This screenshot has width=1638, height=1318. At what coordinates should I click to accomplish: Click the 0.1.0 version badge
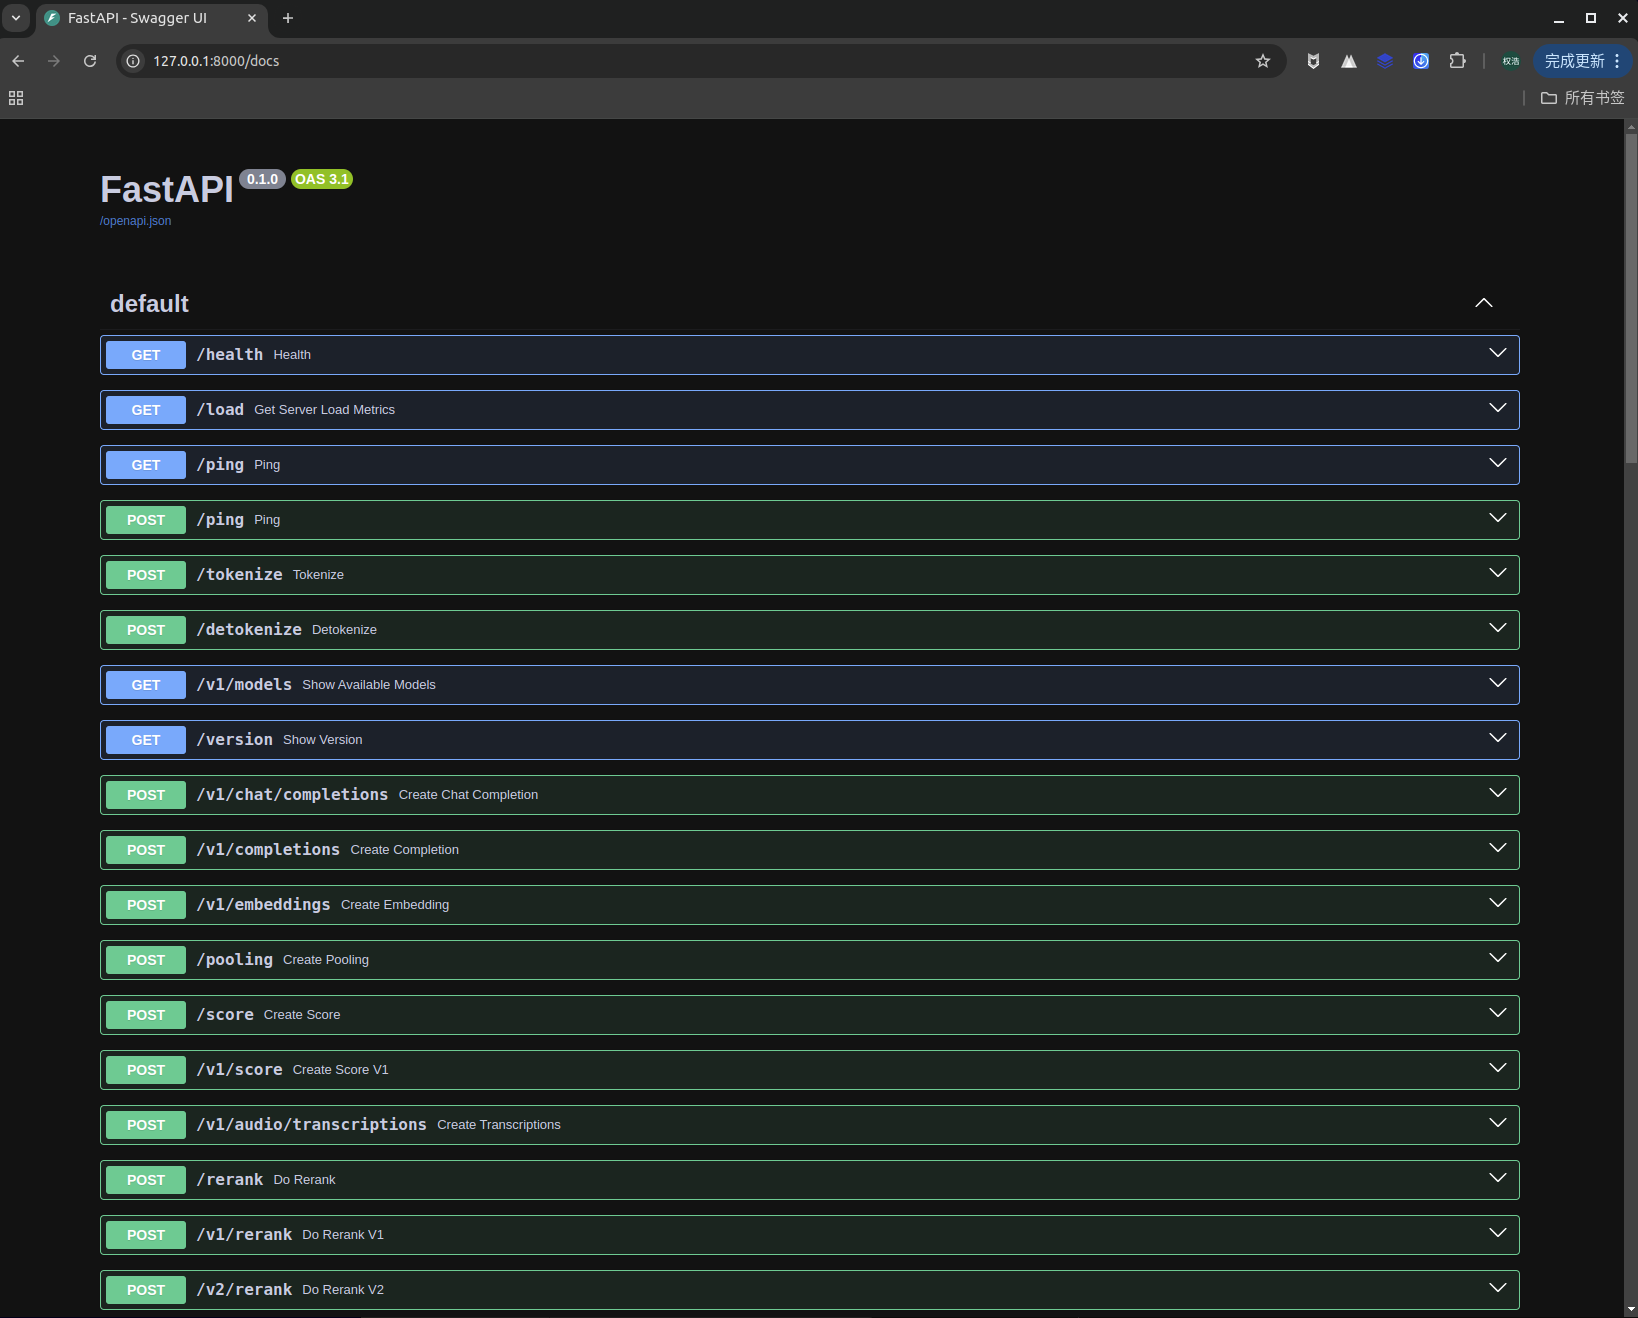click(263, 179)
